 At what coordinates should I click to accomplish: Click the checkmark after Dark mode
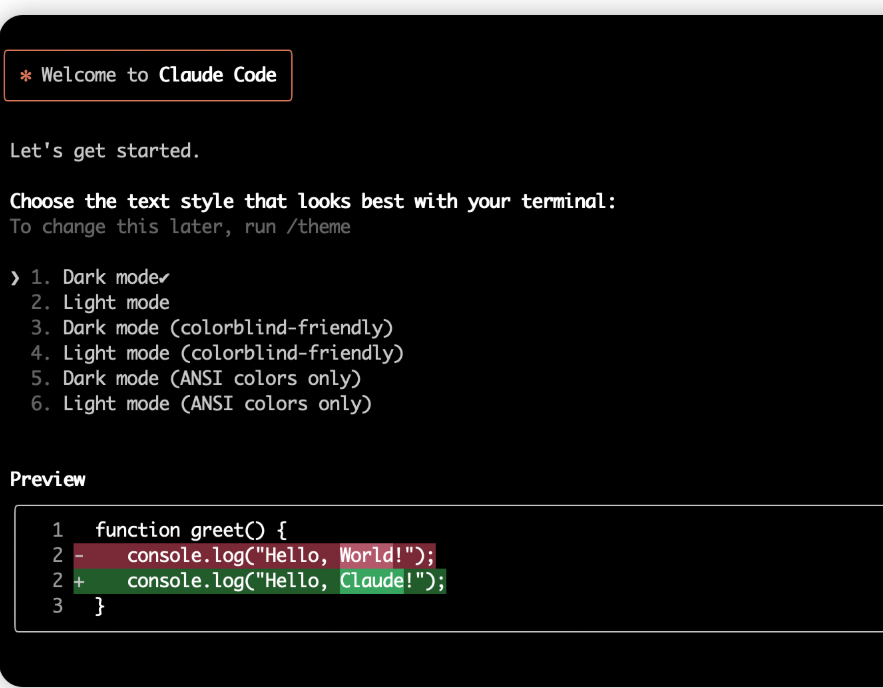click(164, 277)
